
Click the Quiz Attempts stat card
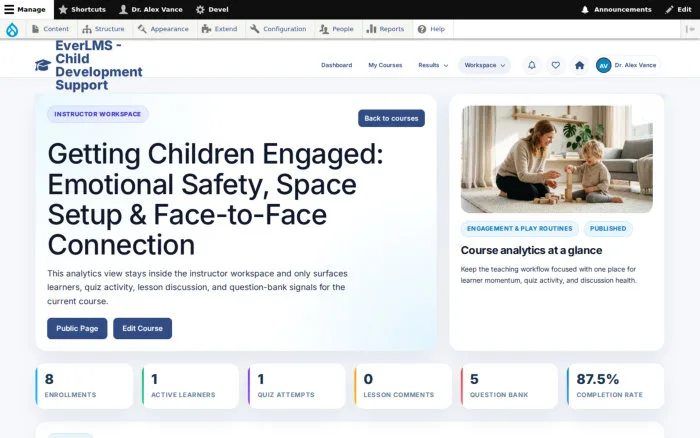296,386
